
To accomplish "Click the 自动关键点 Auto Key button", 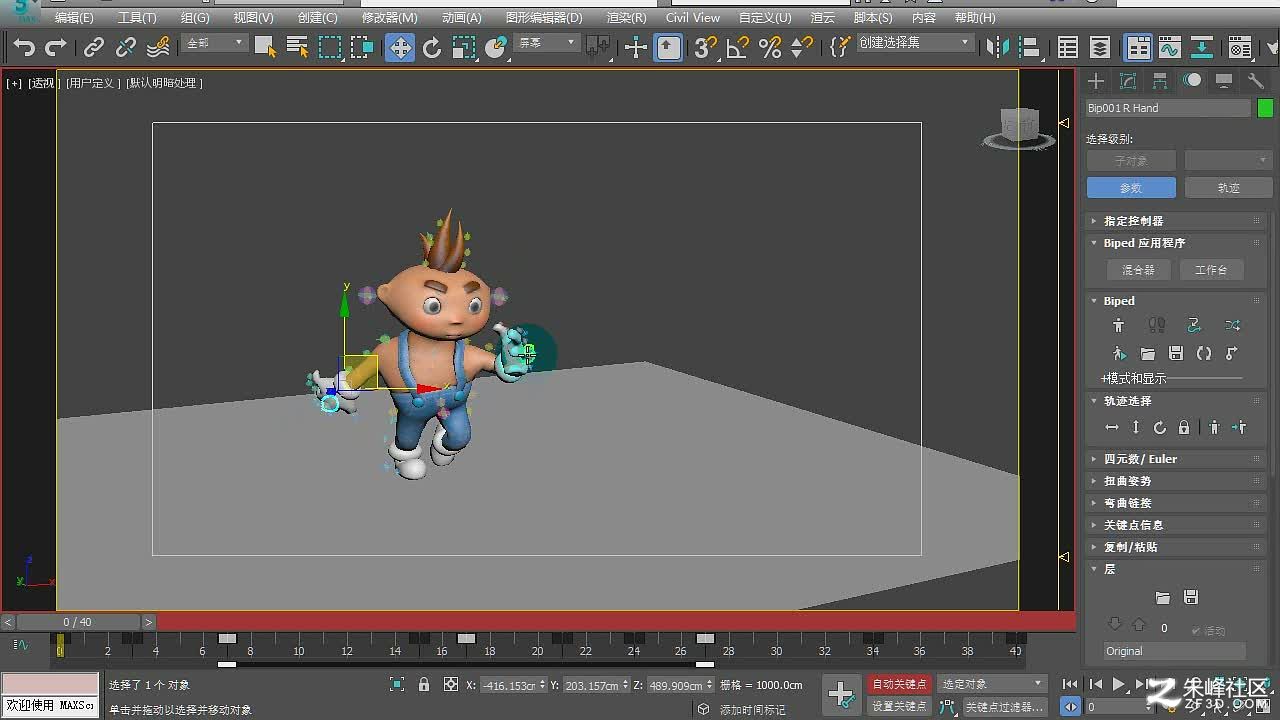I will click(x=899, y=684).
